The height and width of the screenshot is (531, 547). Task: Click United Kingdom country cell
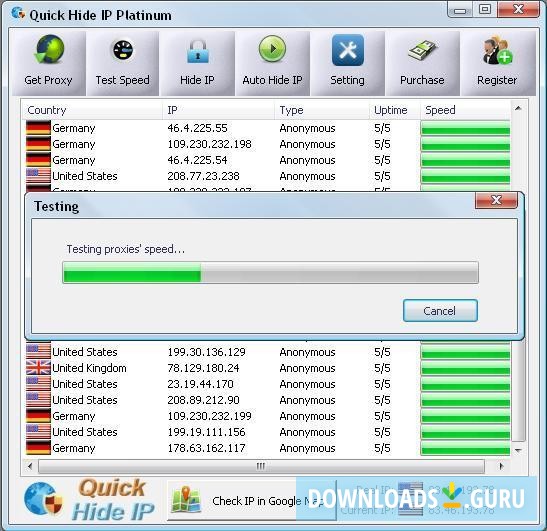click(89, 368)
